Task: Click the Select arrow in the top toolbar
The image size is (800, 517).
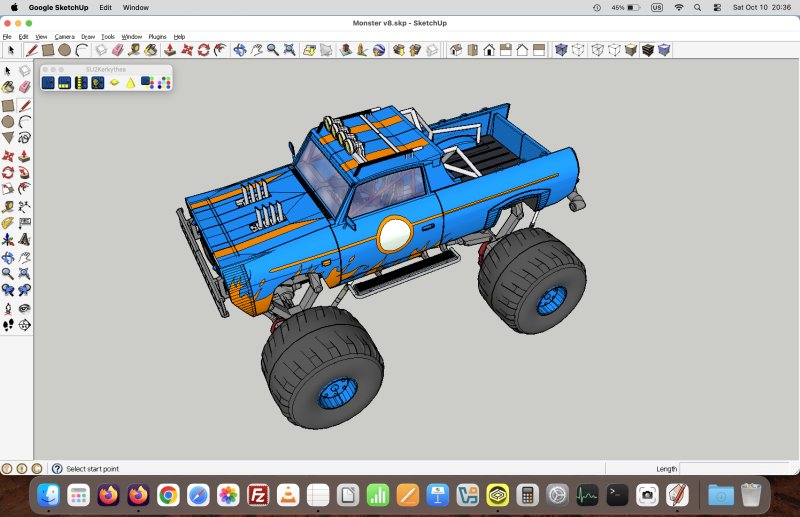Action: click(x=11, y=50)
